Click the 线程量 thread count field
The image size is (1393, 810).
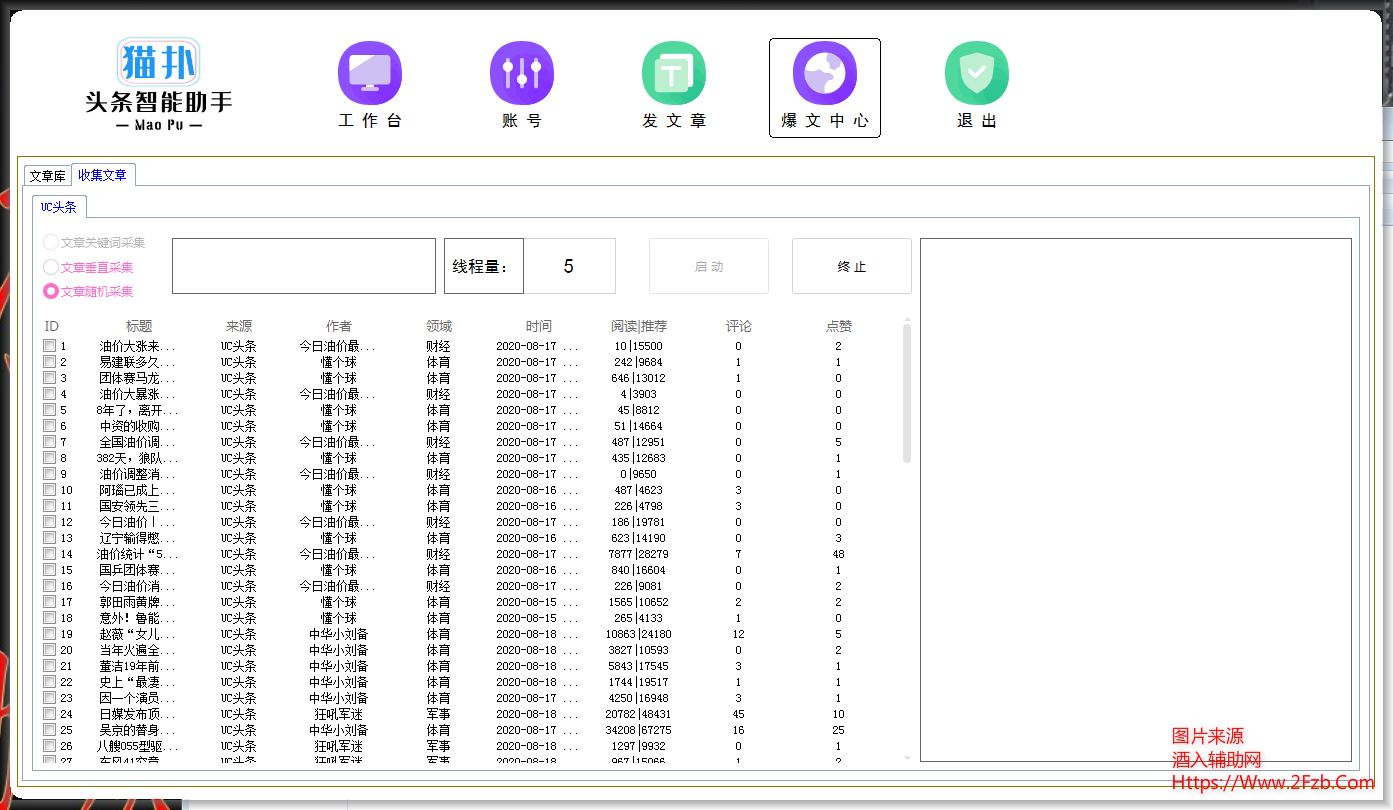point(569,266)
